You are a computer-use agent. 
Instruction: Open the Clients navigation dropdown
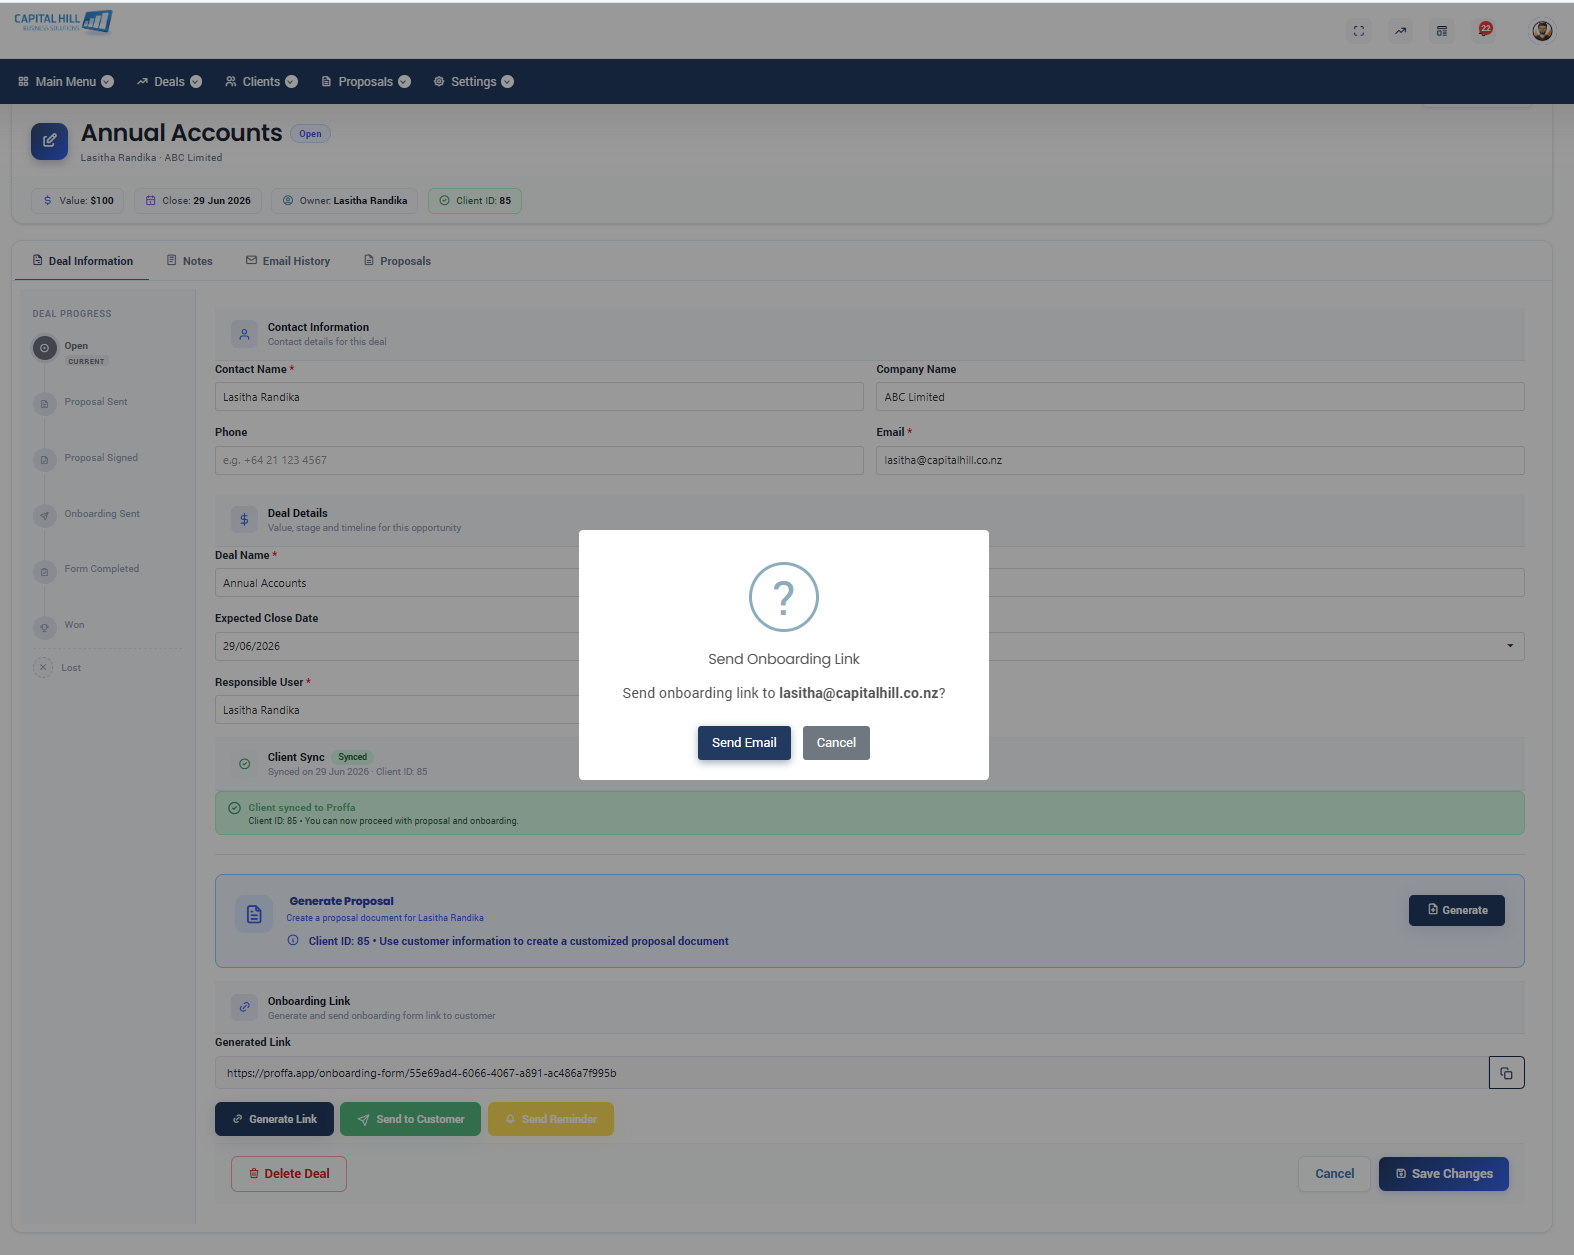[x=261, y=82]
